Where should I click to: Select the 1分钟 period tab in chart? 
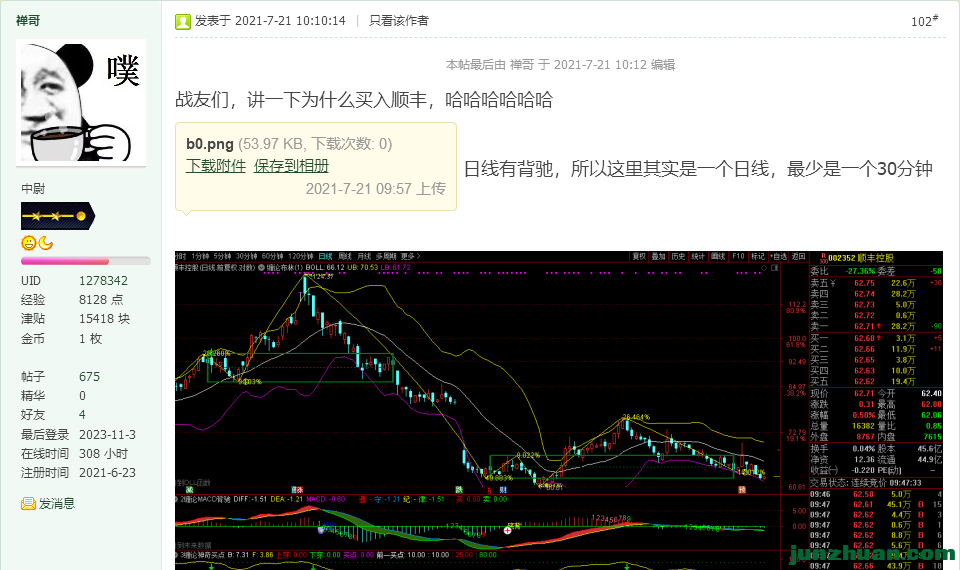(x=200, y=256)
